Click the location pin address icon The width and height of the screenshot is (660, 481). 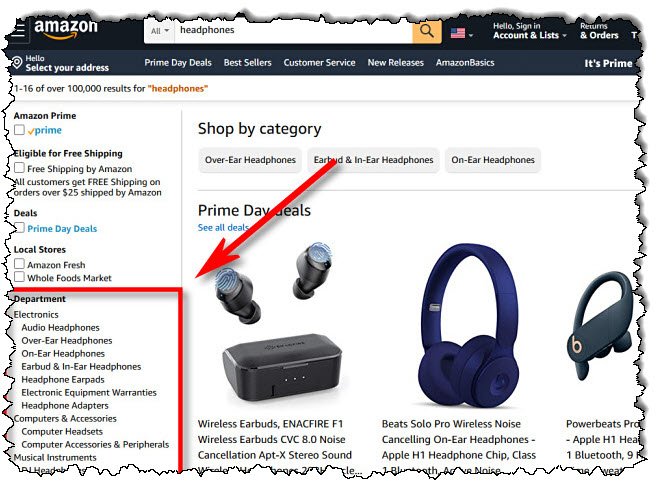17,63
